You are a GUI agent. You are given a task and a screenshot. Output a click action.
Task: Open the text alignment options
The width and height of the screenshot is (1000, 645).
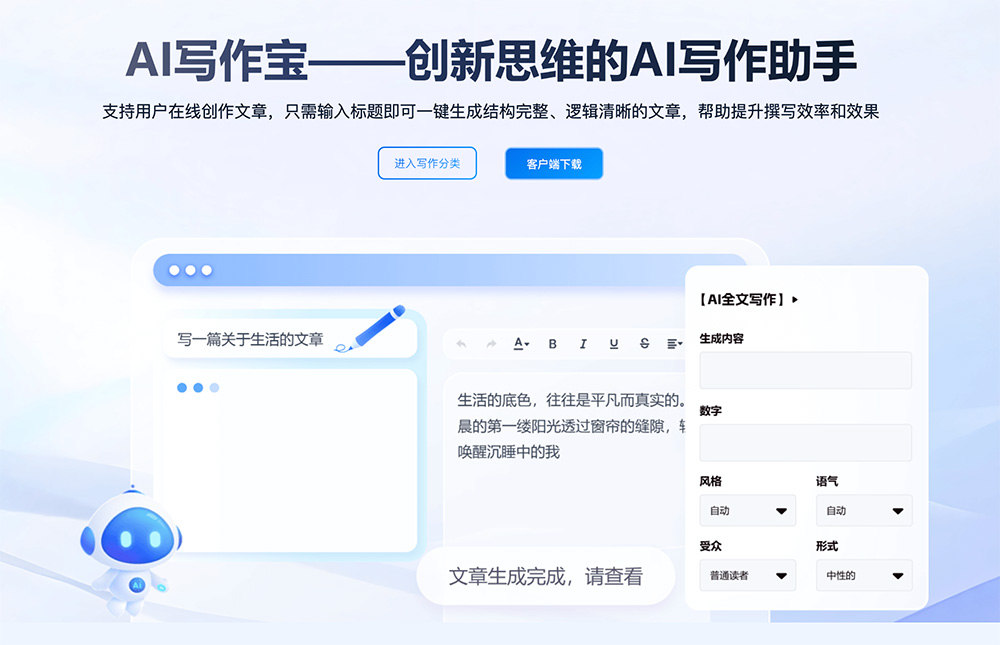(x=671, y=343)
